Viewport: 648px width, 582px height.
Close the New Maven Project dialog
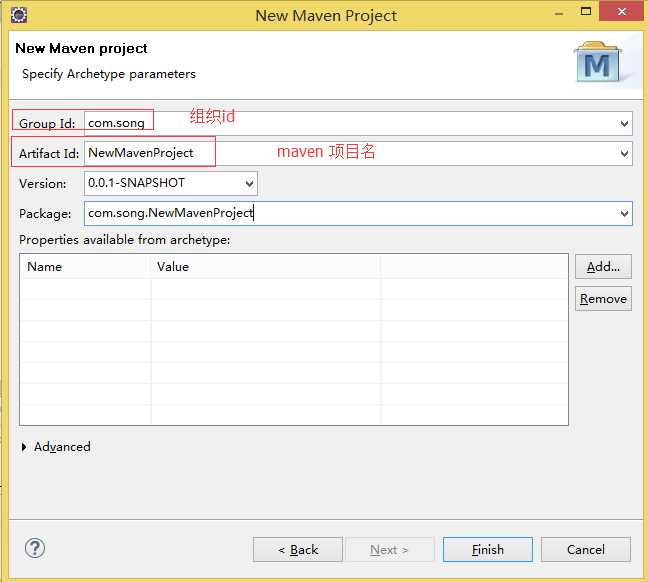coord(622,11)
